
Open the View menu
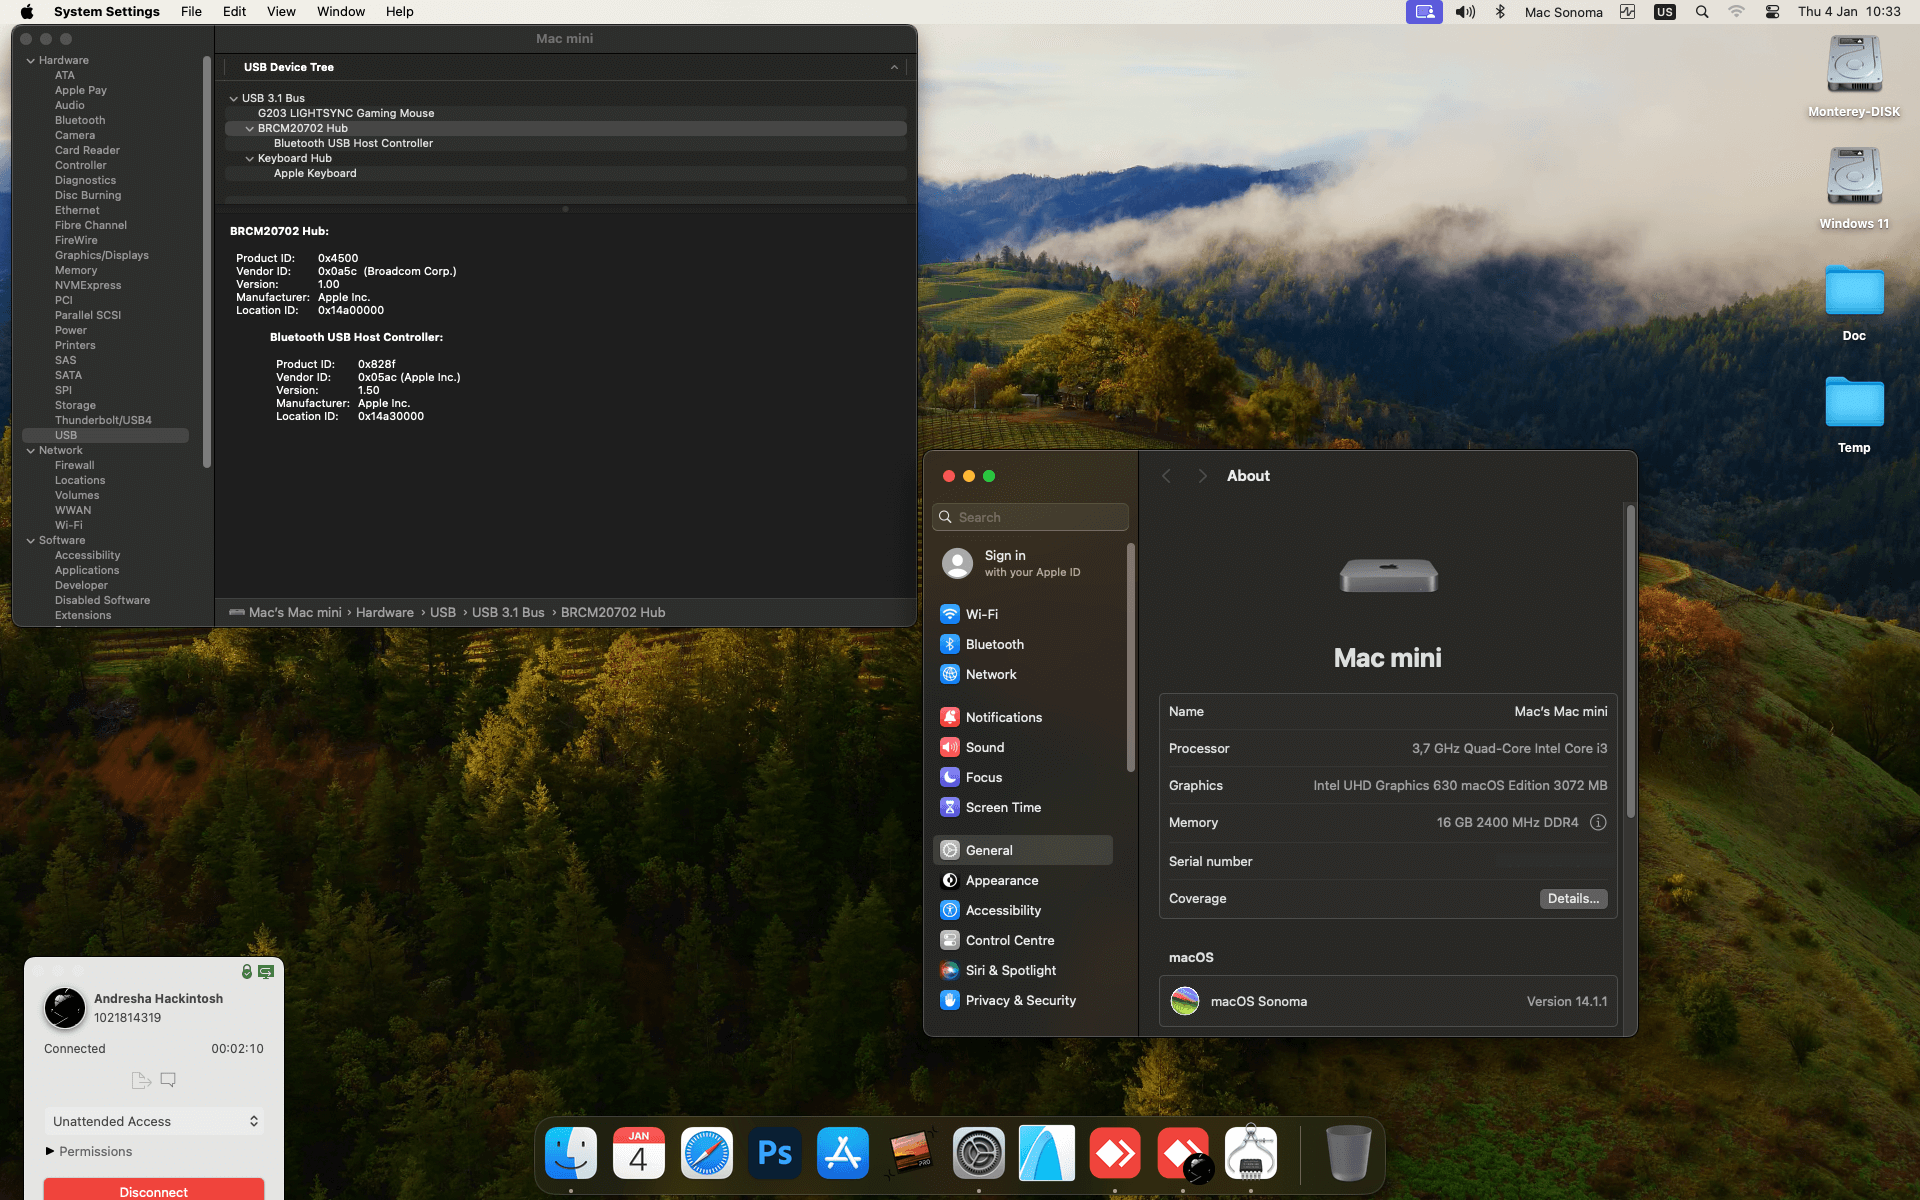pos(281,12)
